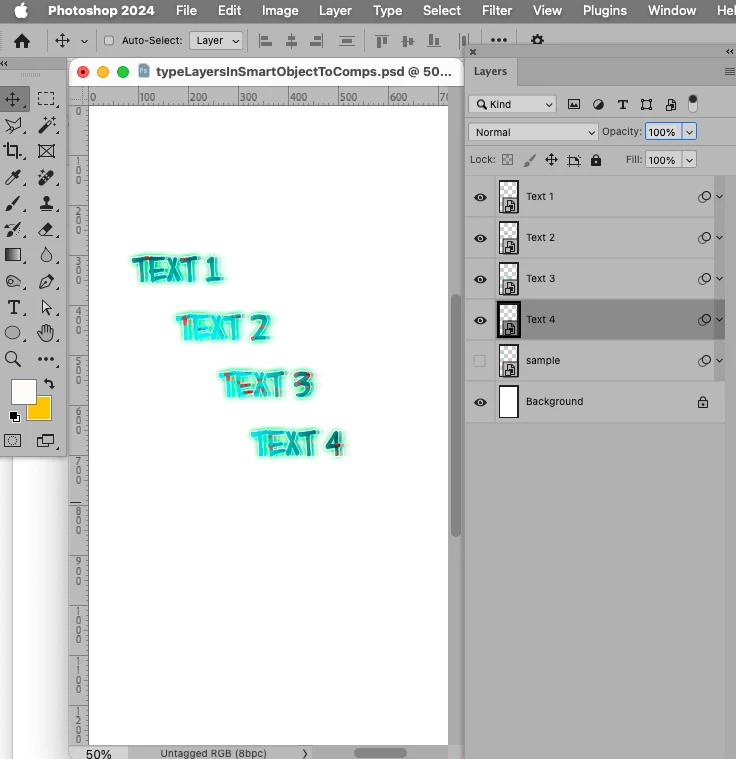
Task: Enable the Auto-Select checkbox
Action: 109,41
